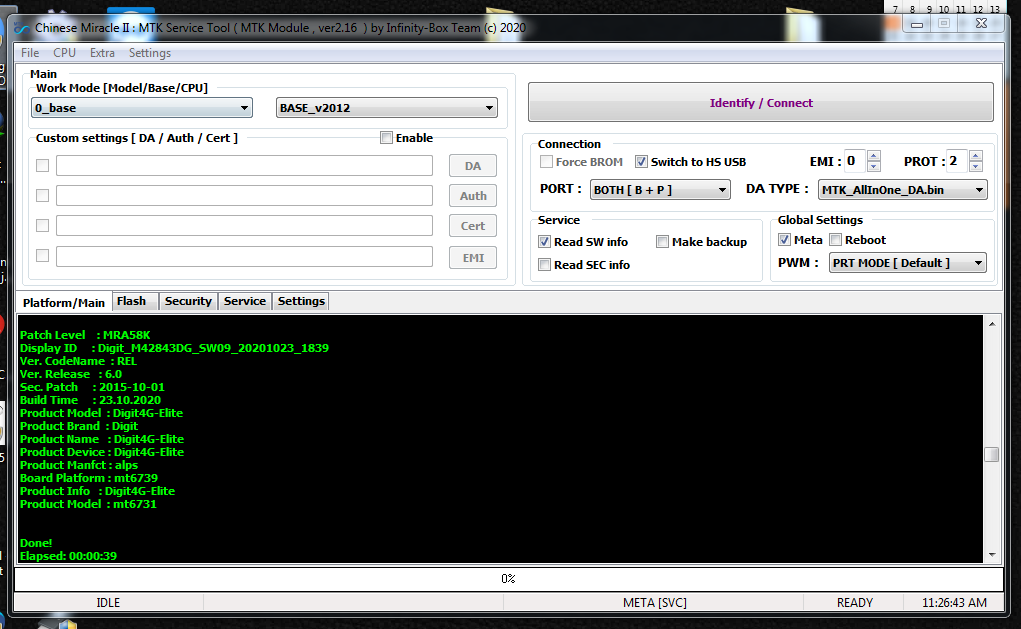Click the Auth browse button
Screen dimensions: 1021x629
[473, 195]
